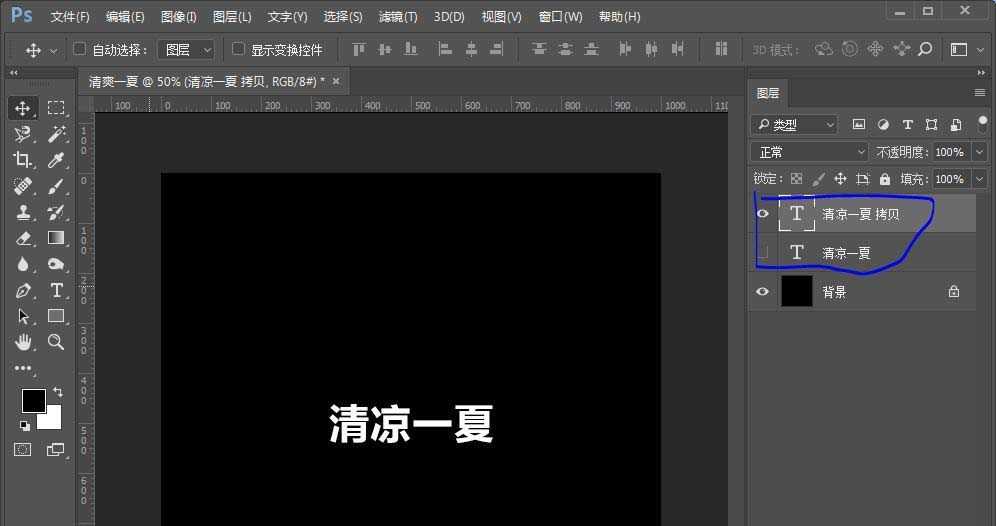Hide the 清凉一夏 拷贝 layer

pyautogui.click(x=763, y=214)
